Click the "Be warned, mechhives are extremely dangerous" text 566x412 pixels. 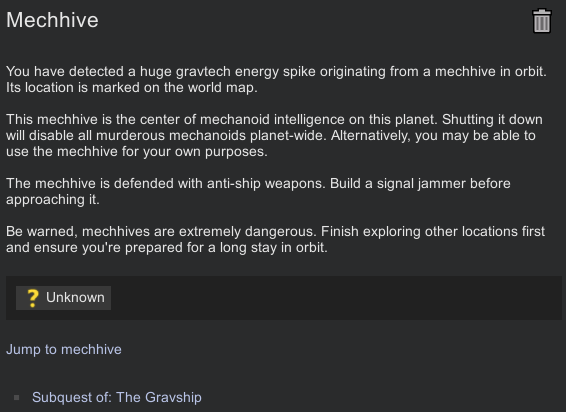pyautogui.click(x=161, y=231)
